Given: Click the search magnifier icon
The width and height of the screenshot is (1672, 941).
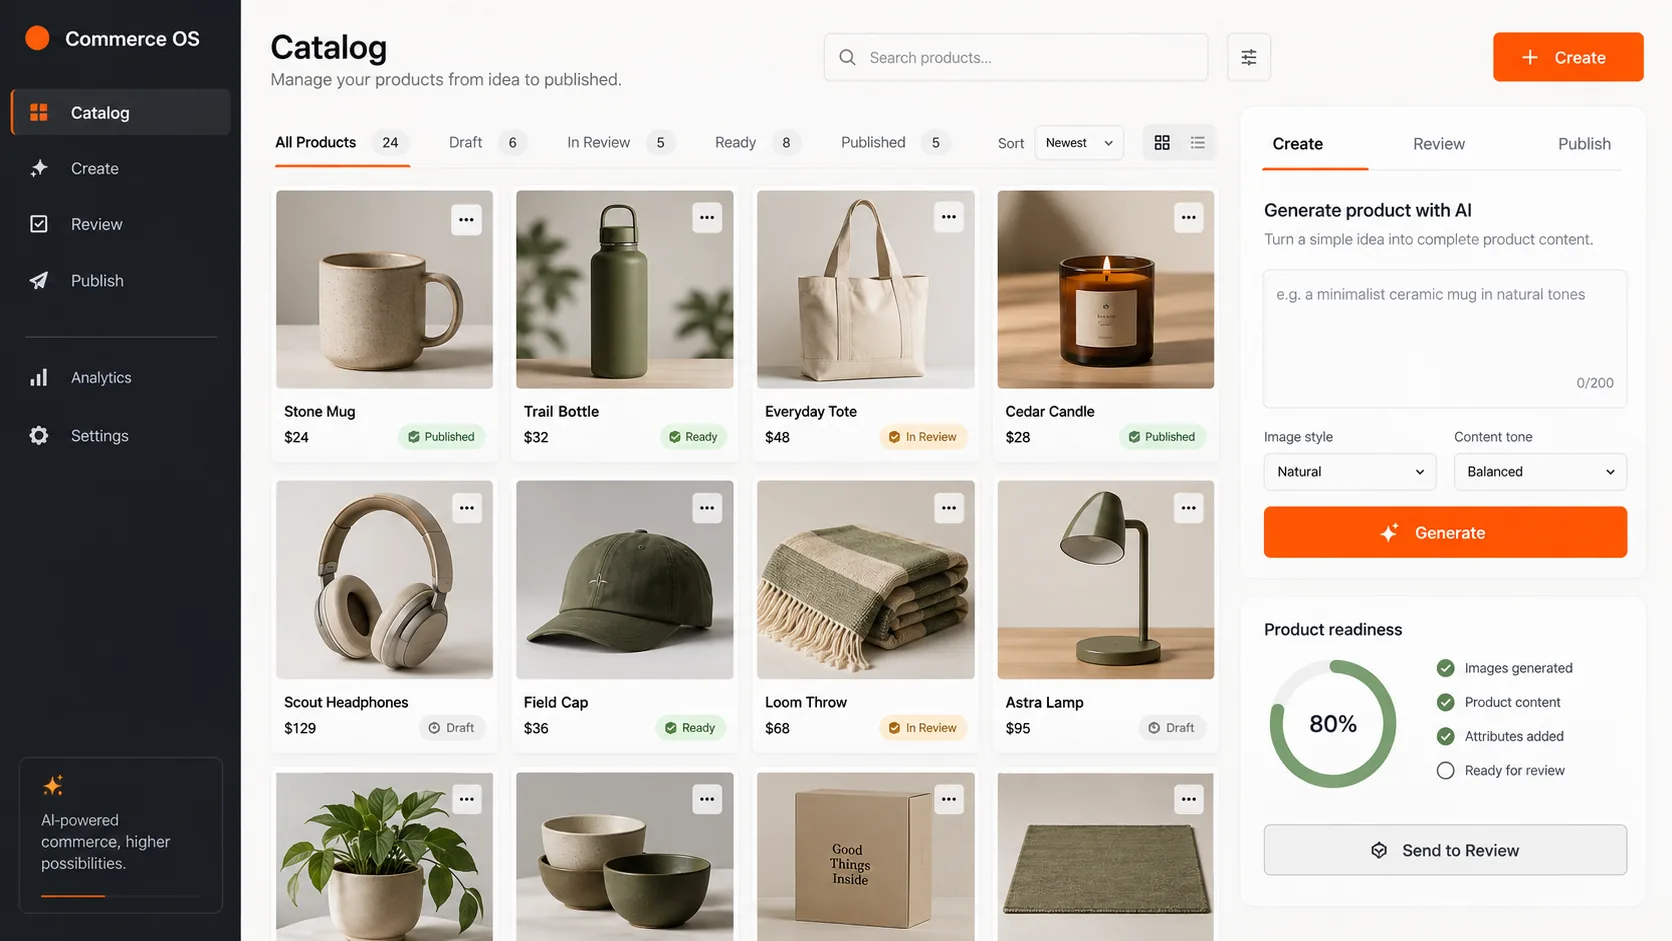Looking at the screenshot, I should point(847,57).
